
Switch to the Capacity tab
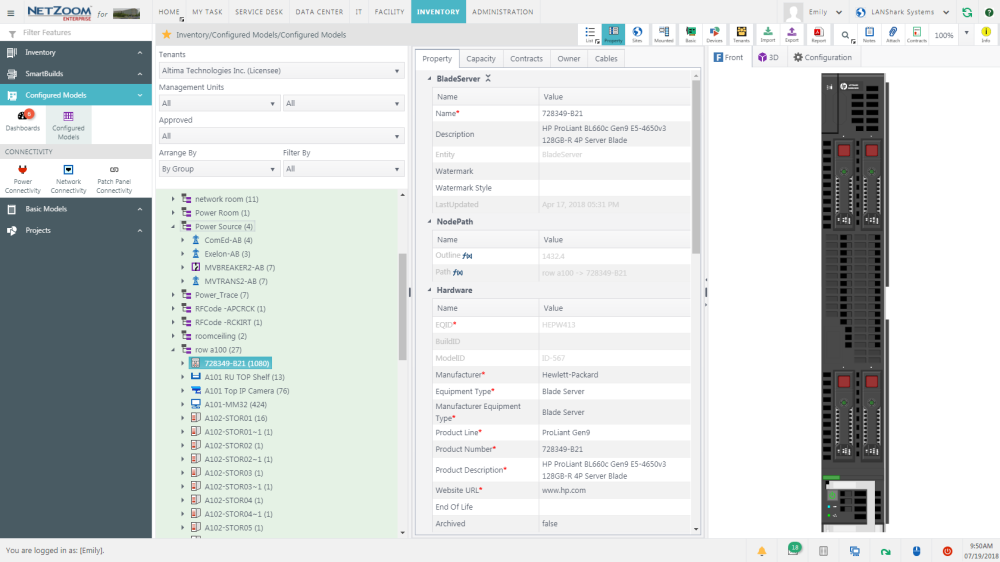[x=481, y=59]
